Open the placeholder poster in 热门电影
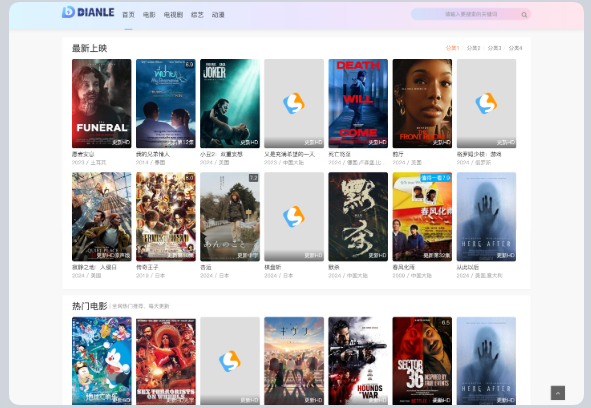591x408 pixels. click(230, 361)
